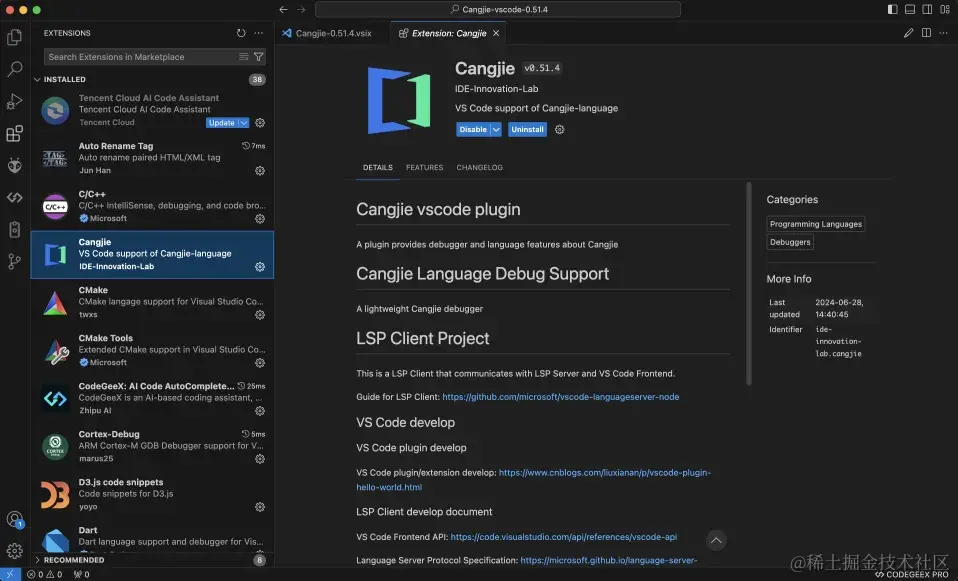
Task: Toggle secondary side bar visibility
Action: pyautogui.click(x=927, y=9)
